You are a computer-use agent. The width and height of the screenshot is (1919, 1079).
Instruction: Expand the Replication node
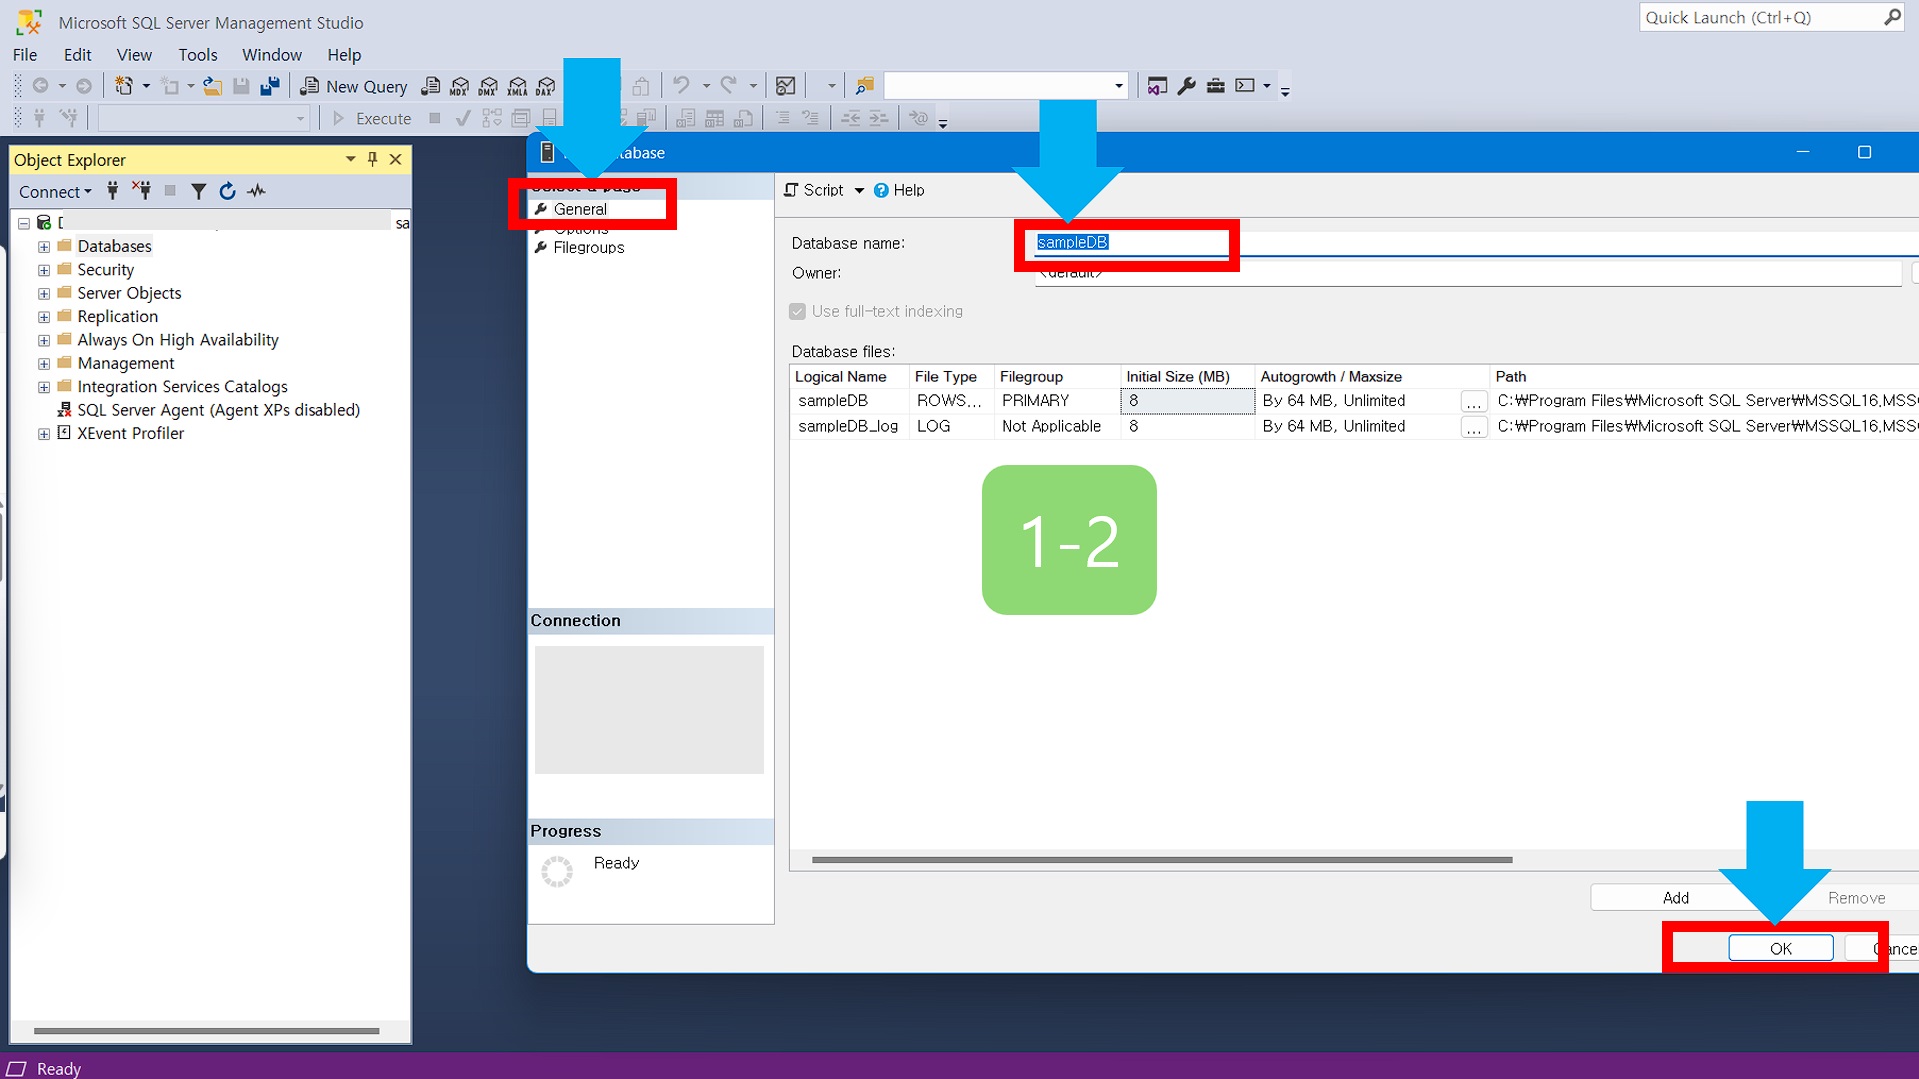pos(44,316)
